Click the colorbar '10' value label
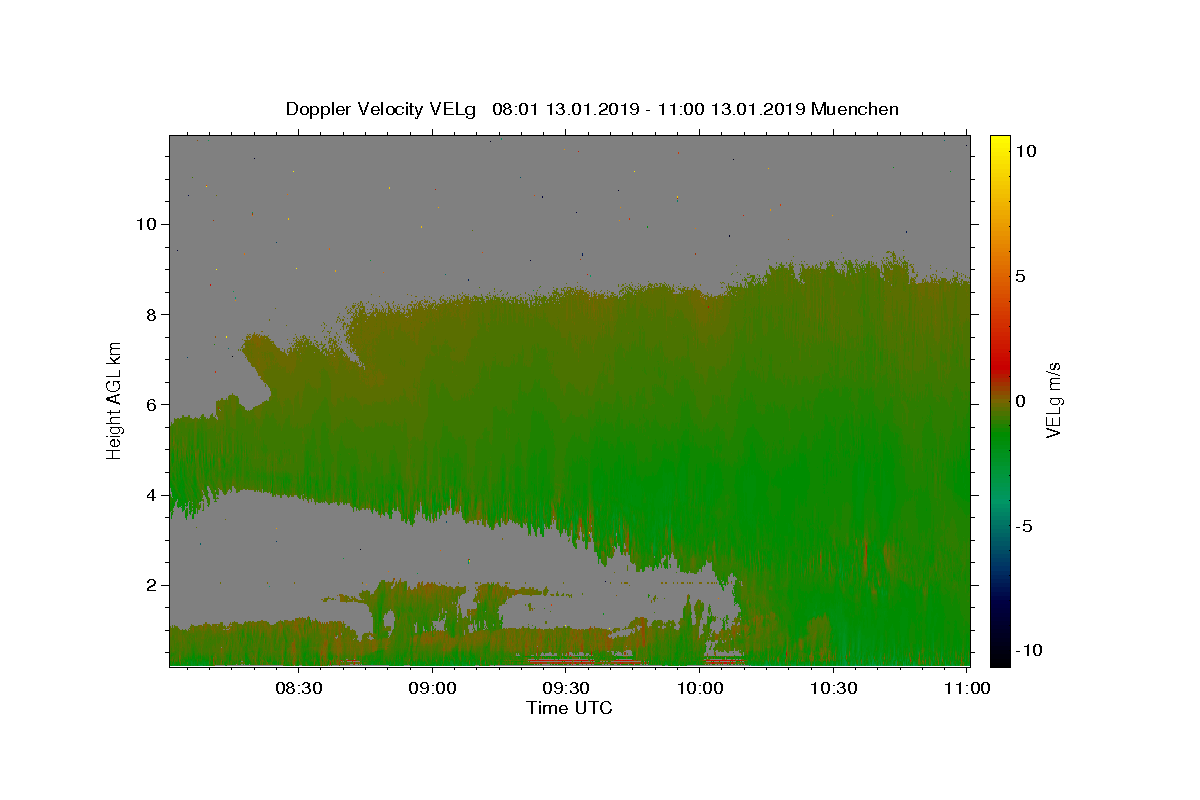Viewport: 1200px width, 800px height. [x=1026, y=151]
